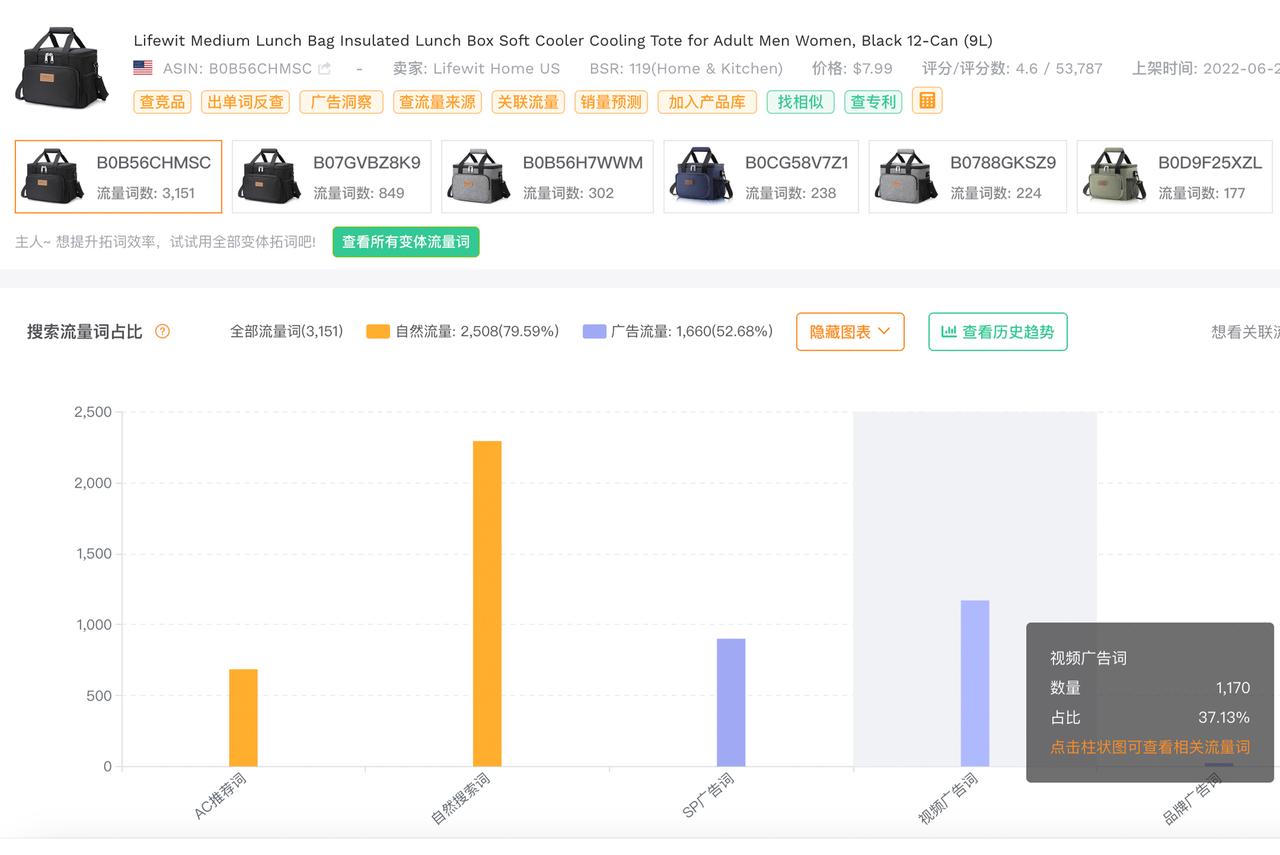1280x855 pixels.
Task: Select the blue variant B0CG58V7Z1
Action: tap(761, 177)
